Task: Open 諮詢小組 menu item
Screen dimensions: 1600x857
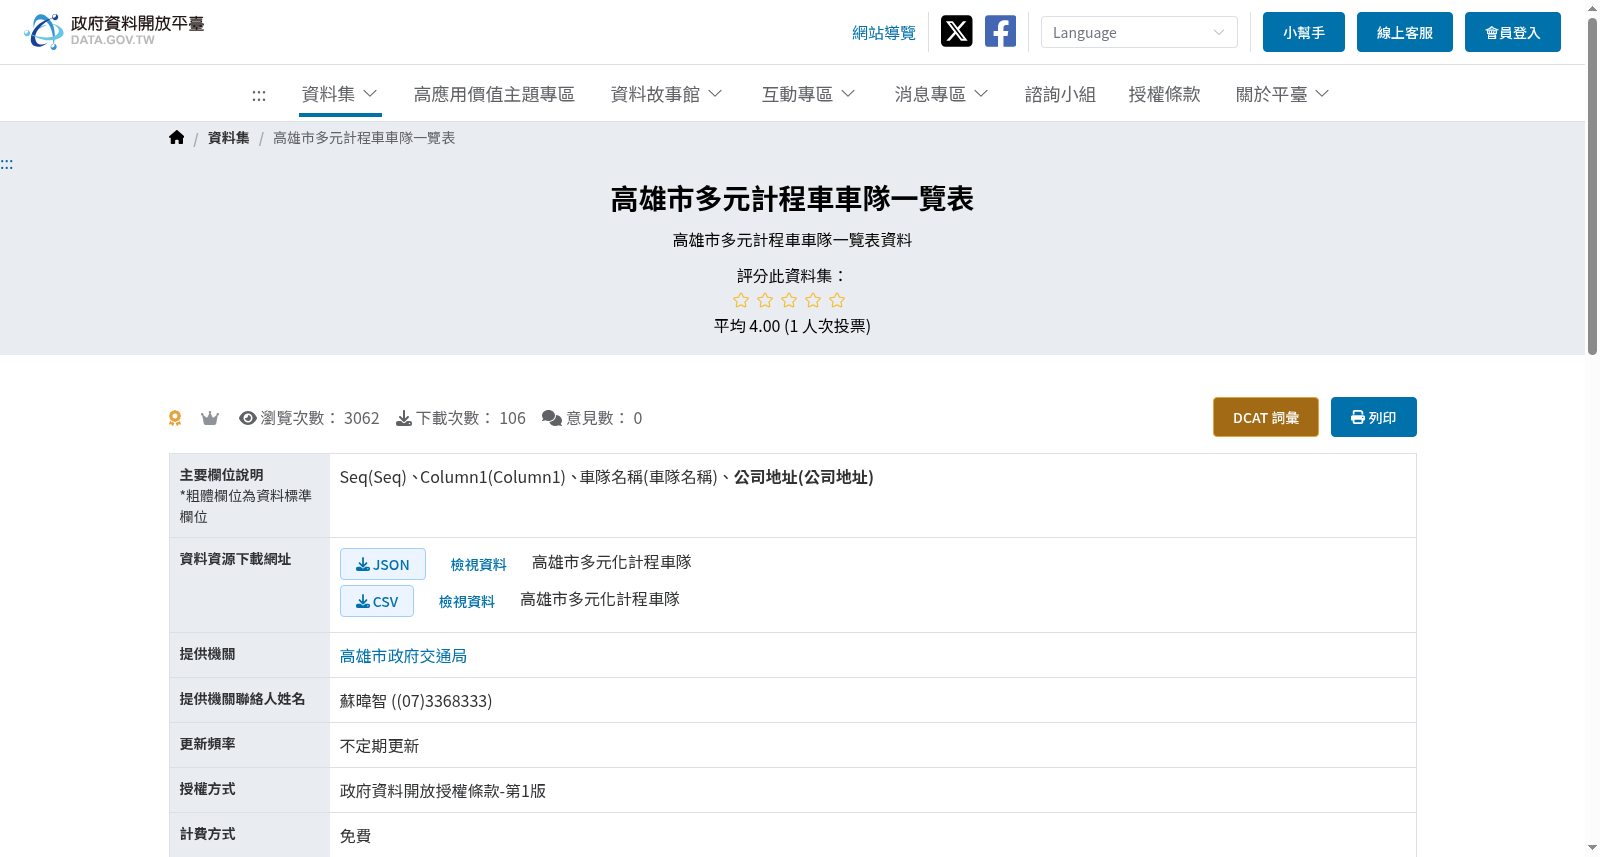Action: pyautogui.click(x=1060, y=94)
